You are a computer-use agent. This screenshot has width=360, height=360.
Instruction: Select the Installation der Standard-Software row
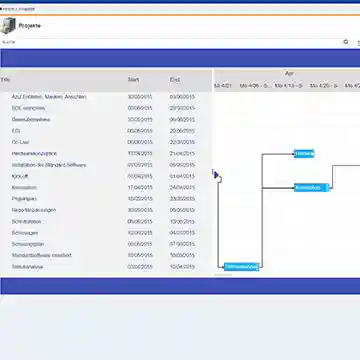106,165
